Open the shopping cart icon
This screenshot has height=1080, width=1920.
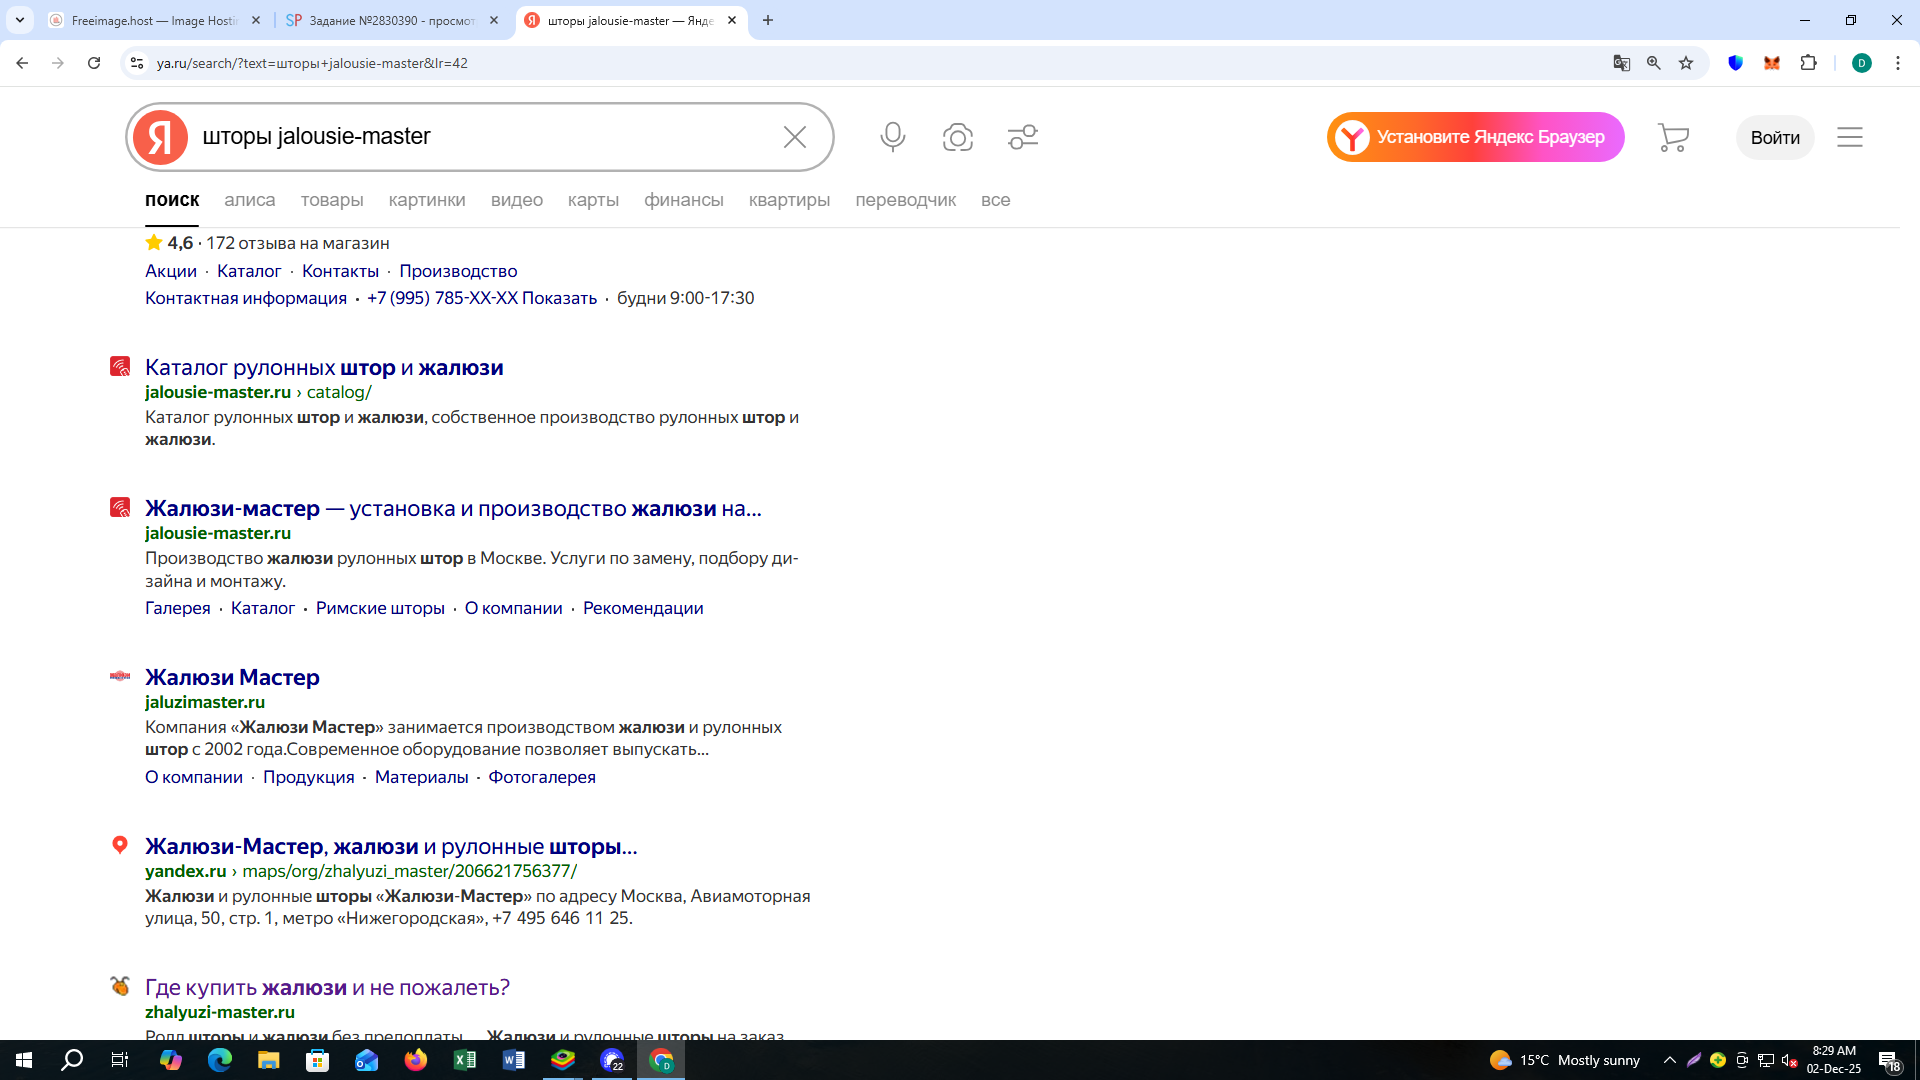click(1672, 137)
